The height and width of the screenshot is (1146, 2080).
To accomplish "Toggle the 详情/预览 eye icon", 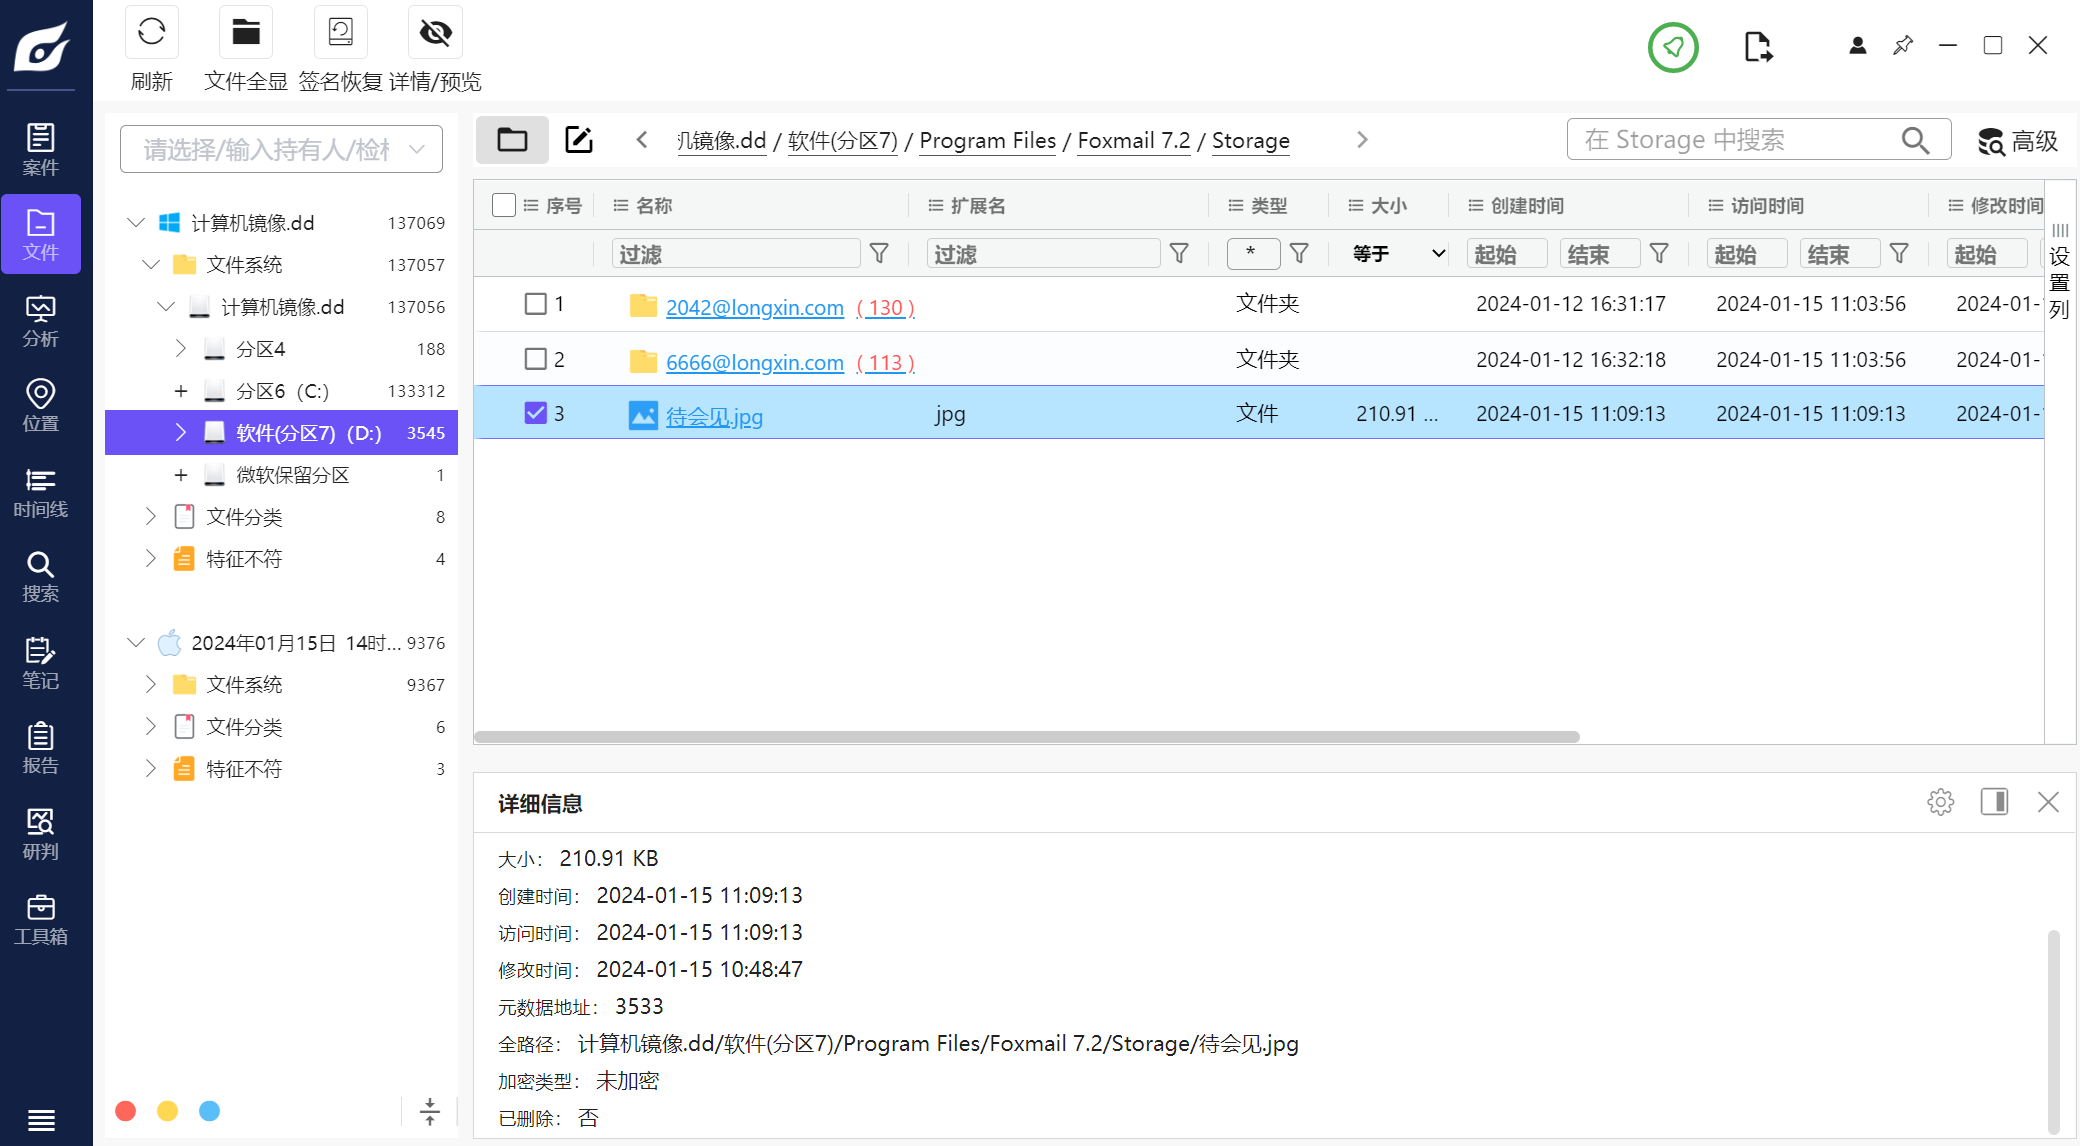I will click(x=435, y=33).
